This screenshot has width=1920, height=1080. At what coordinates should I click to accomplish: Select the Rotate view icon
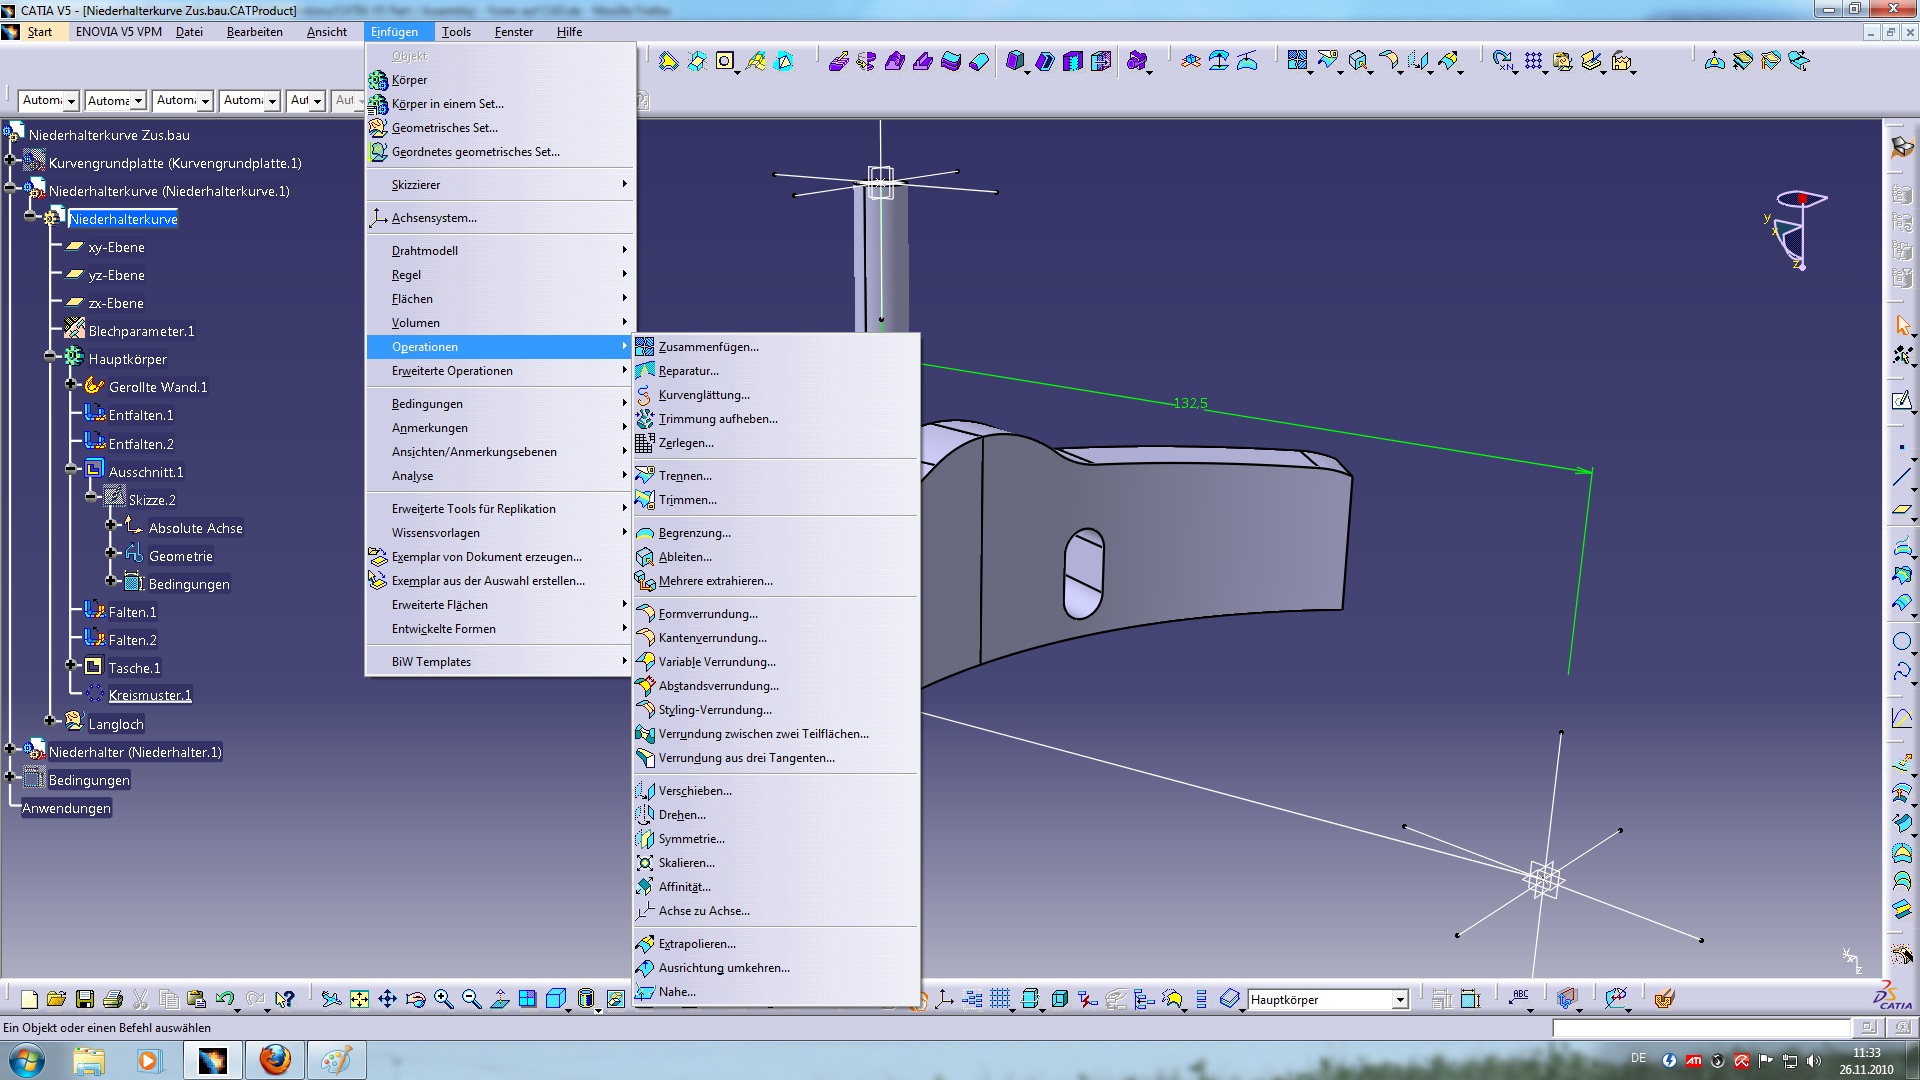pyautogui.click(x=415, y=999)
